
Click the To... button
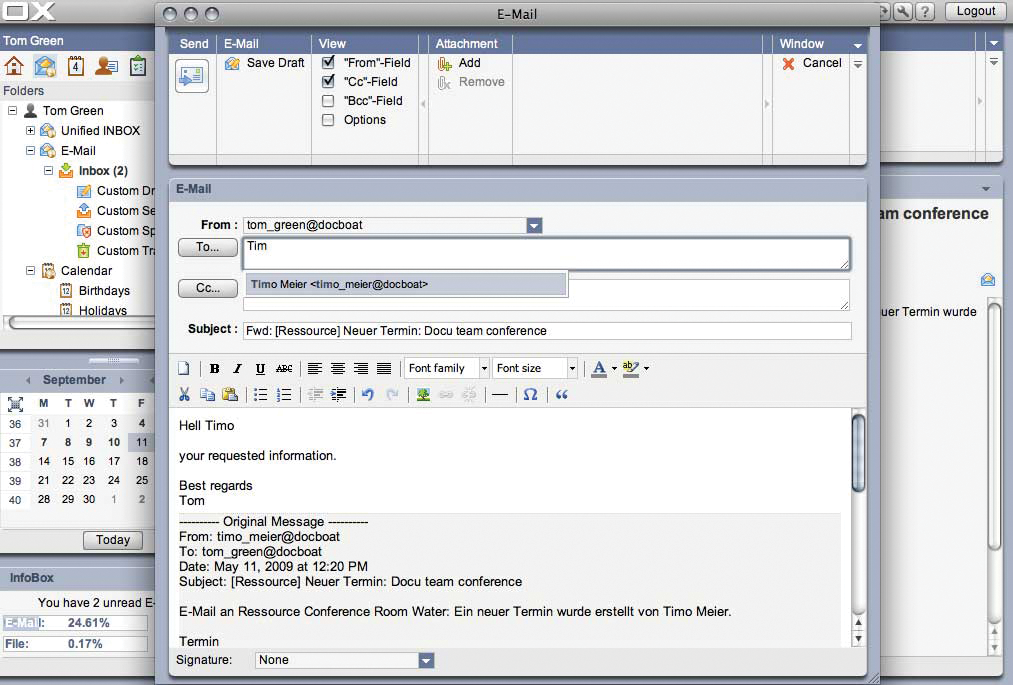tap(207, 247)
